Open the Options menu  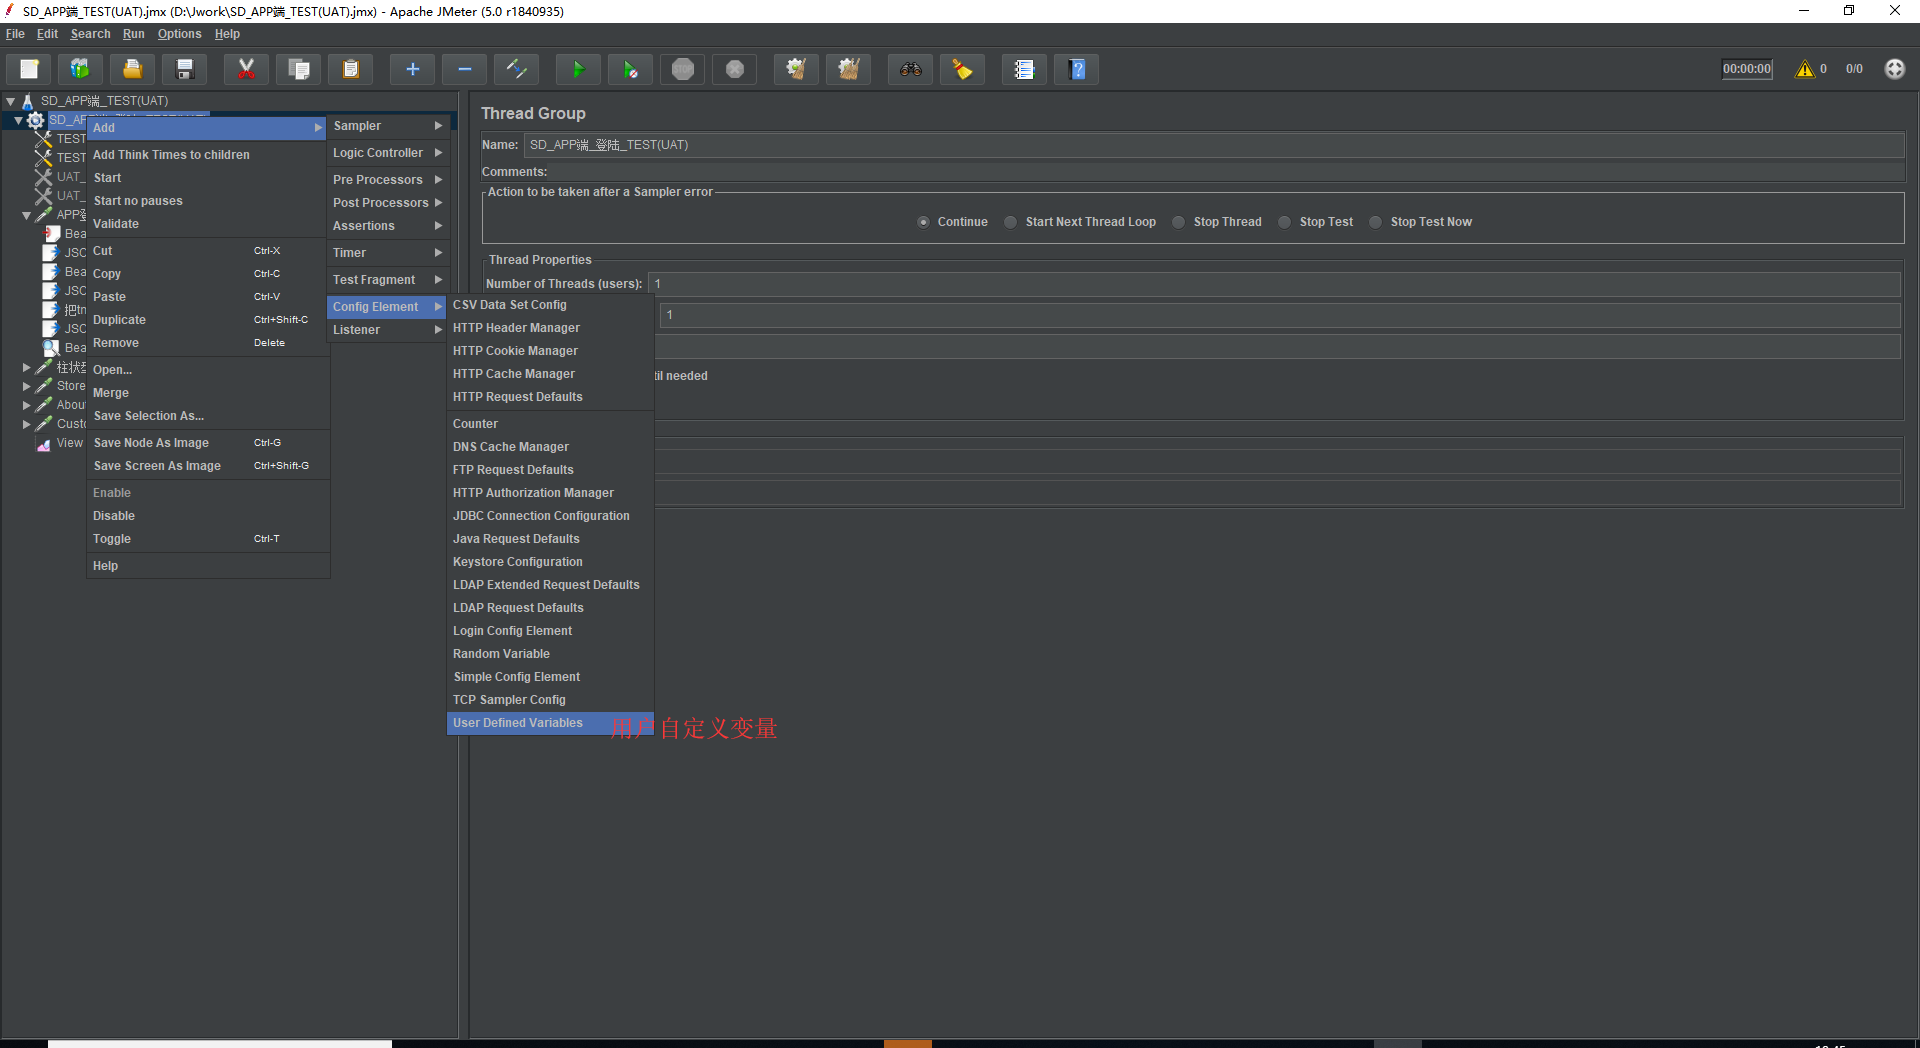point(179,34)
